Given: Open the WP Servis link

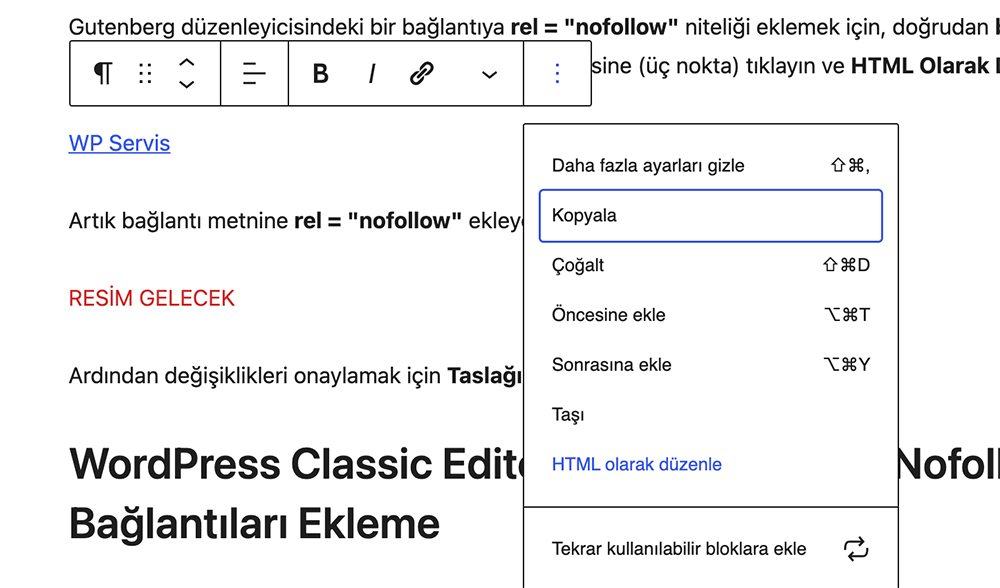Looking at the screenshot, I should pyautogui.click(x=119, y=143).
